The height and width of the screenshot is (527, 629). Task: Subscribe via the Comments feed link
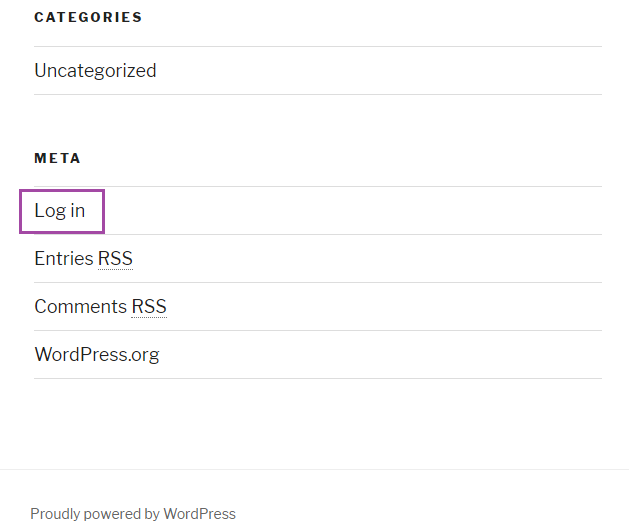pos(100,307)
